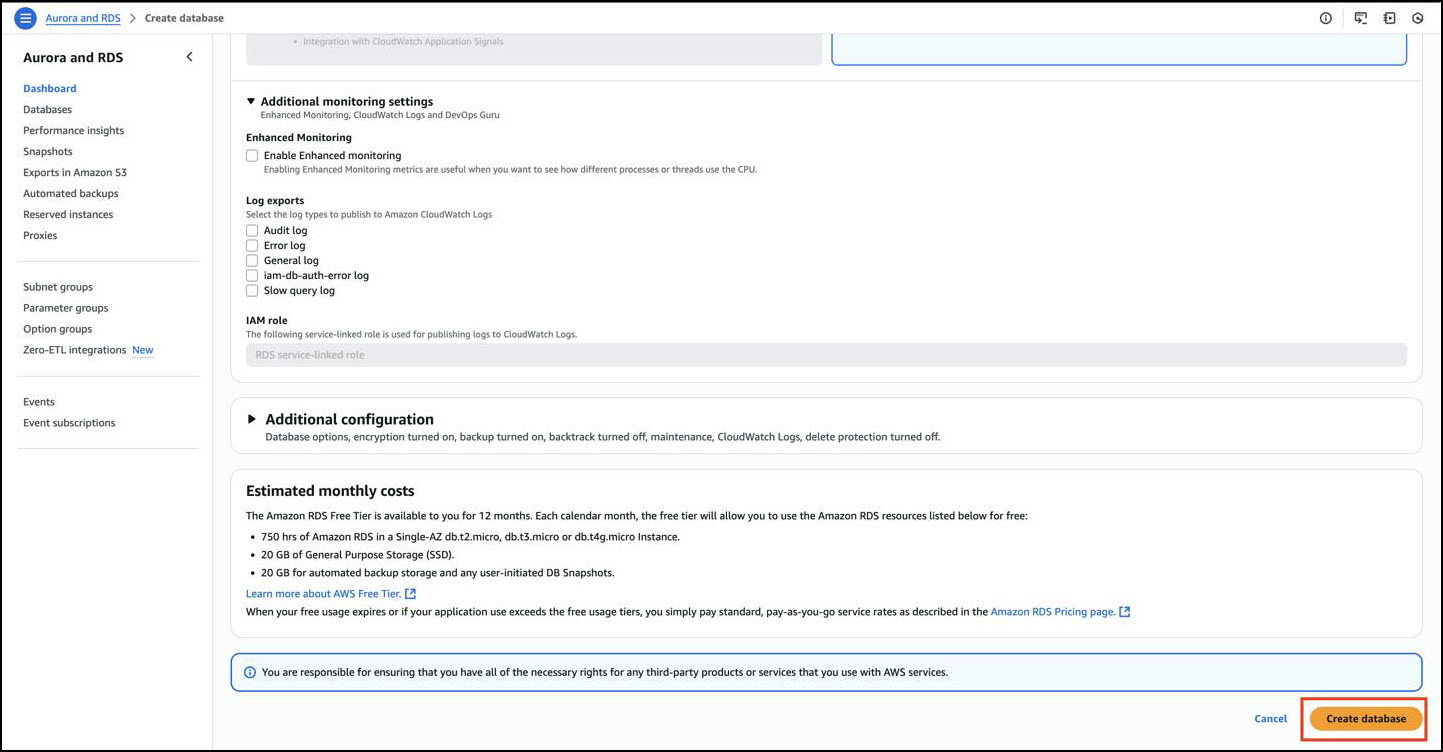This screenshot has height=752, width=1443.
Task: Check the Audit log export checkbox
Action: [x=252, y=231]
